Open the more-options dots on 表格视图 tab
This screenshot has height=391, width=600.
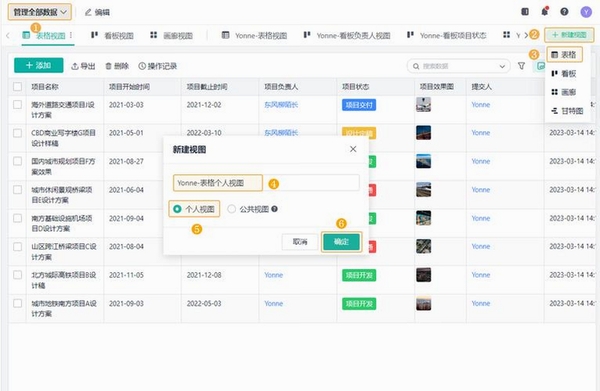tap(71, 35)
